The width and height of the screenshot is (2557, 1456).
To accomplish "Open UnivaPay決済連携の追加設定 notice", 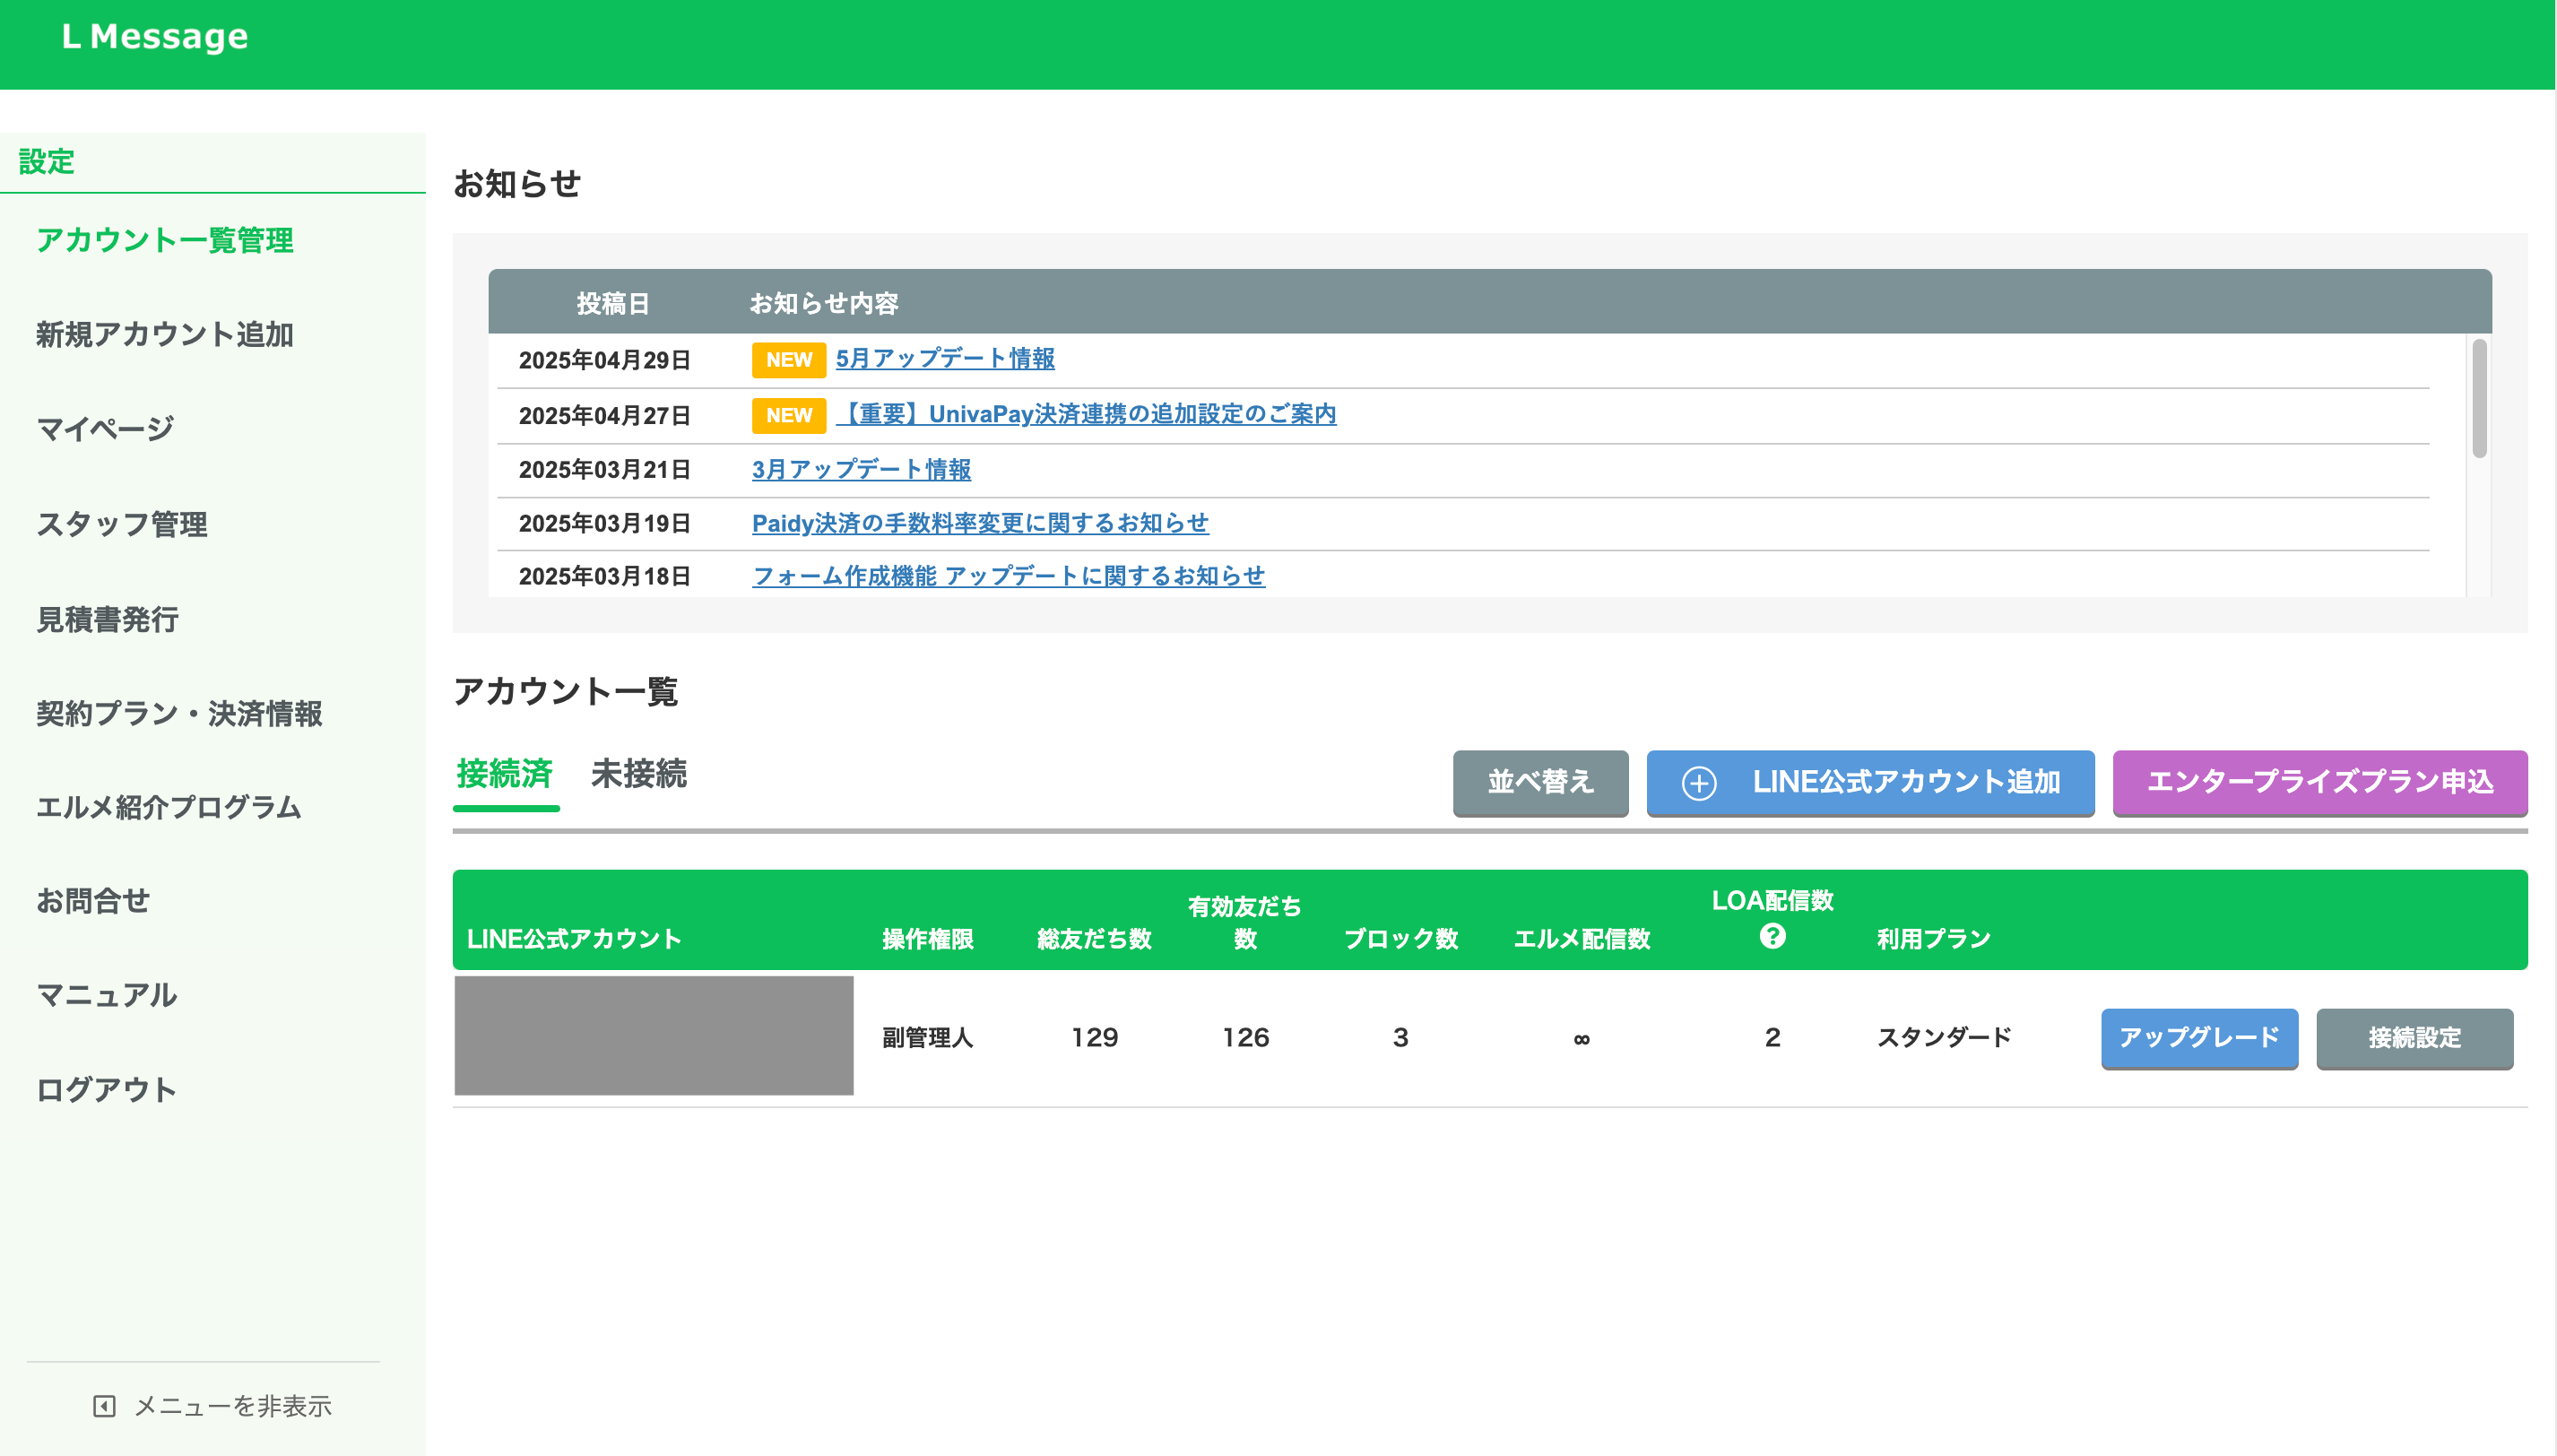I will pos(1086,413).
